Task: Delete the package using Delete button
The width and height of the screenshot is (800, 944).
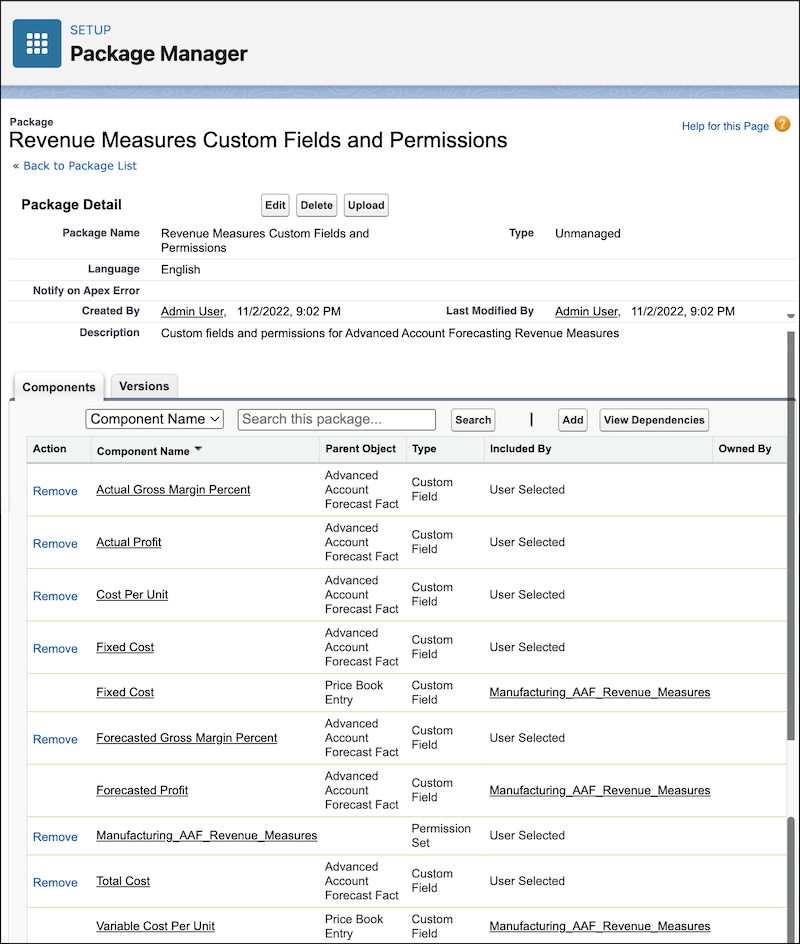Action: point(317,205)
